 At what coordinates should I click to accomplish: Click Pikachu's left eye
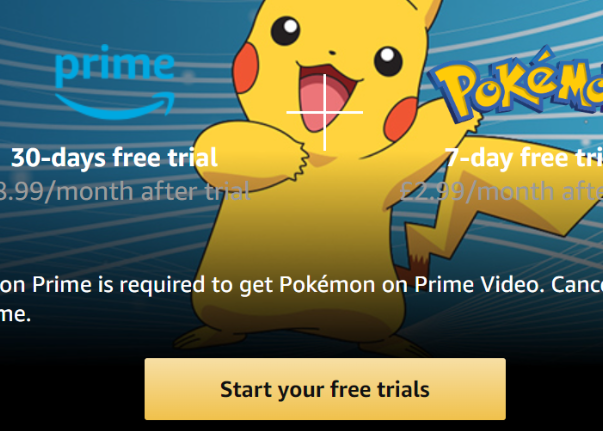click(285, 31)
